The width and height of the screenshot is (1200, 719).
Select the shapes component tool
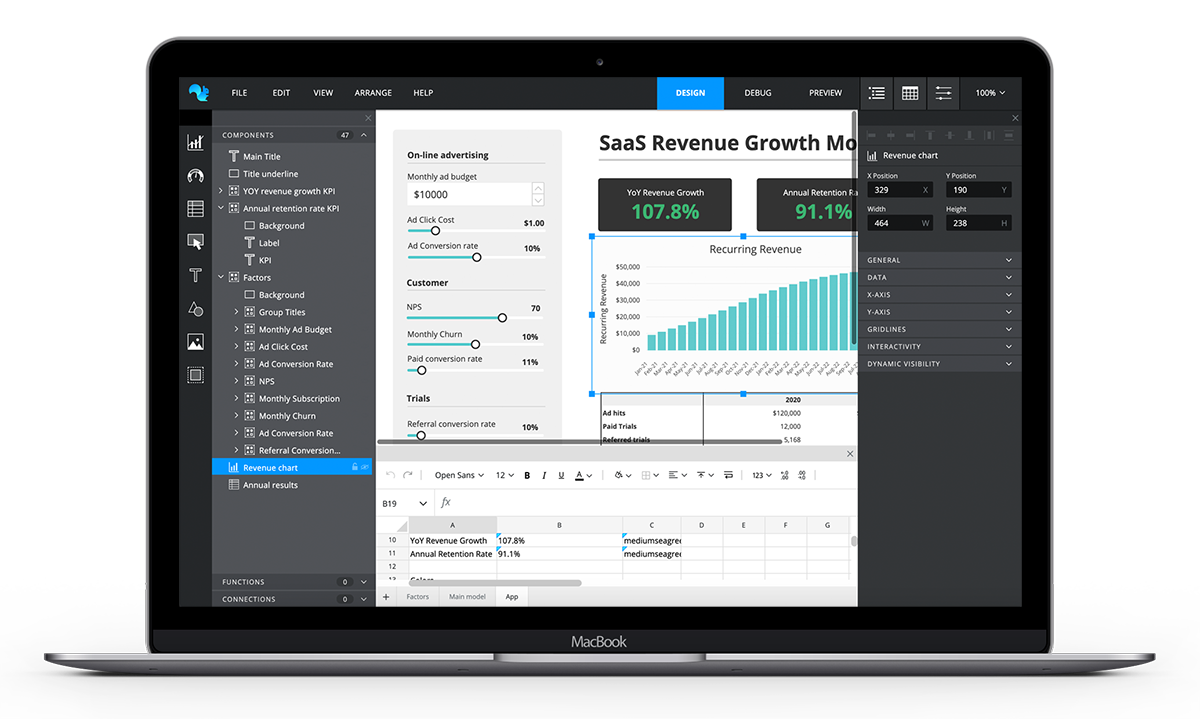196,309
